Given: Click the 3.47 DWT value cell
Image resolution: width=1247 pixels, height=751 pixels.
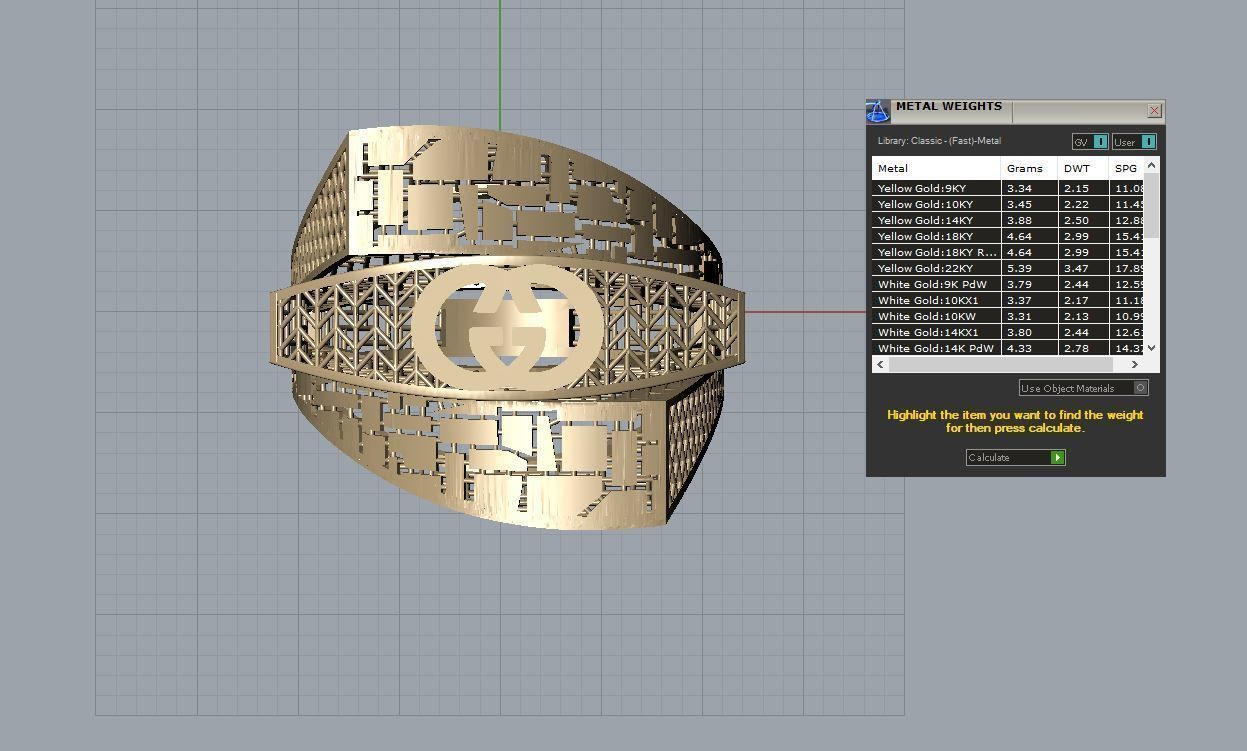Looking at the screenshot, I should tap(1083, 268).
